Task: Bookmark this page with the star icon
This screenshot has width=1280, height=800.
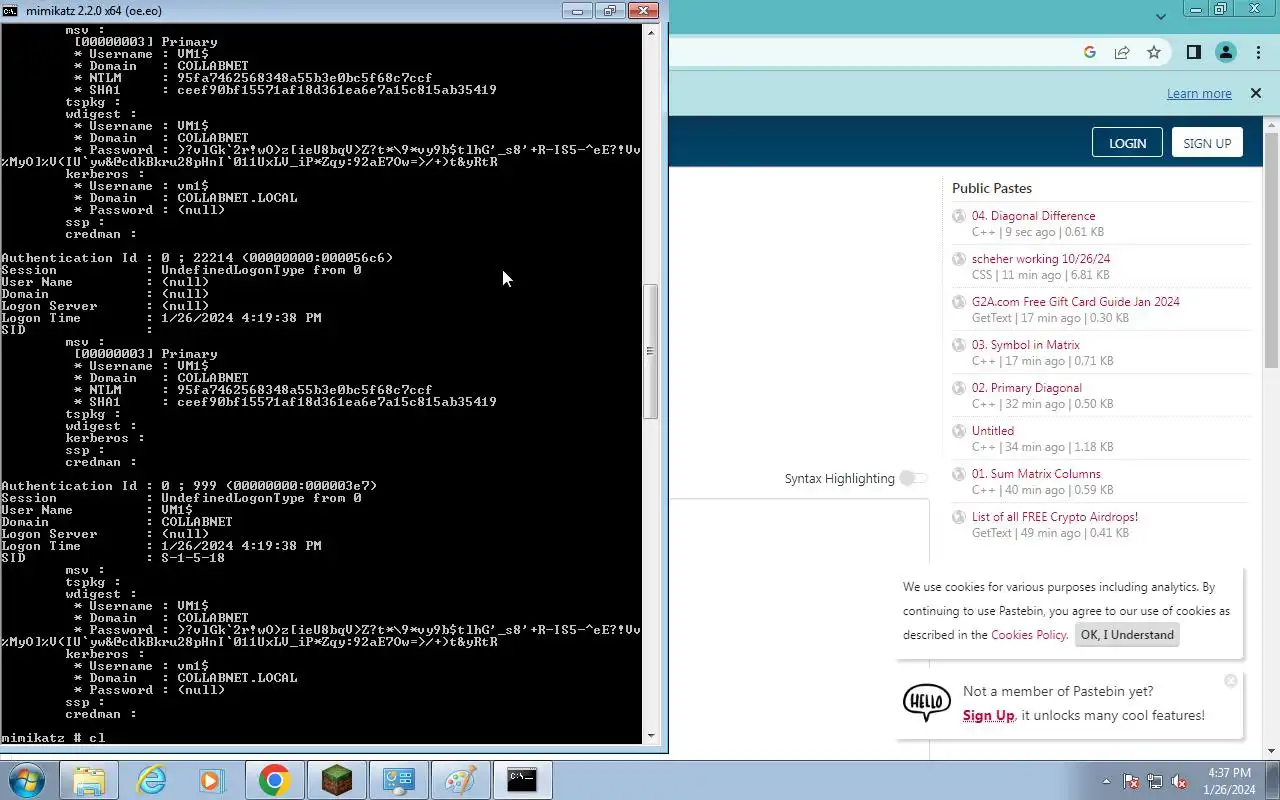Action: click(1154, 53)
